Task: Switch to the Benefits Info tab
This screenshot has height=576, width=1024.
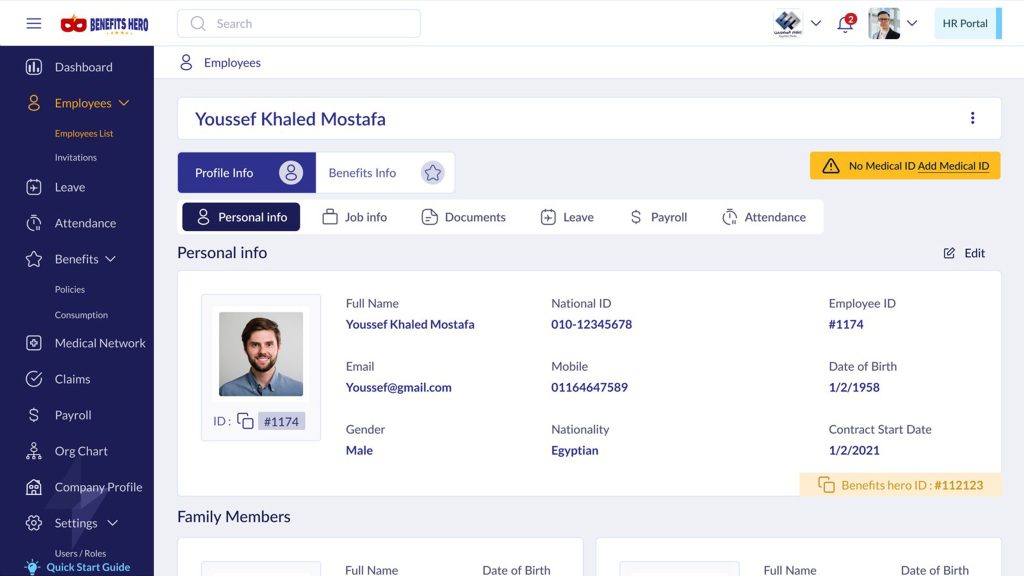Action: [385, 172]
